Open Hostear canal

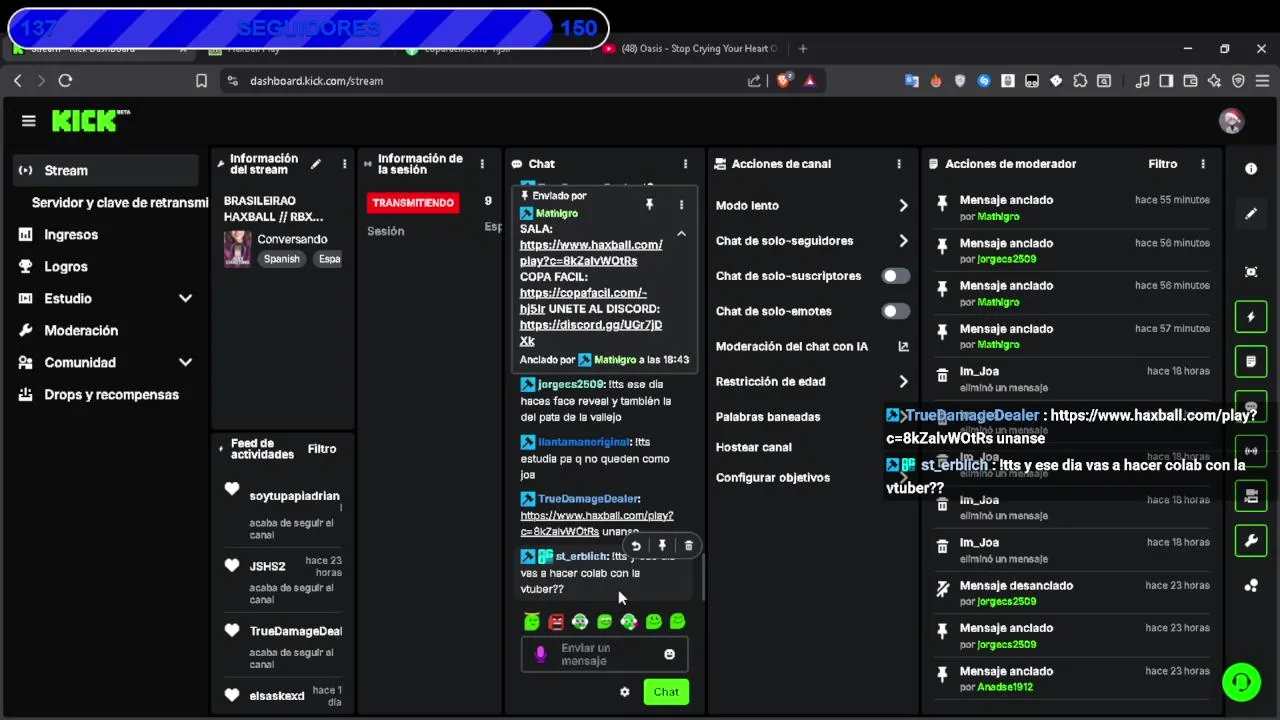coord(754,448)
